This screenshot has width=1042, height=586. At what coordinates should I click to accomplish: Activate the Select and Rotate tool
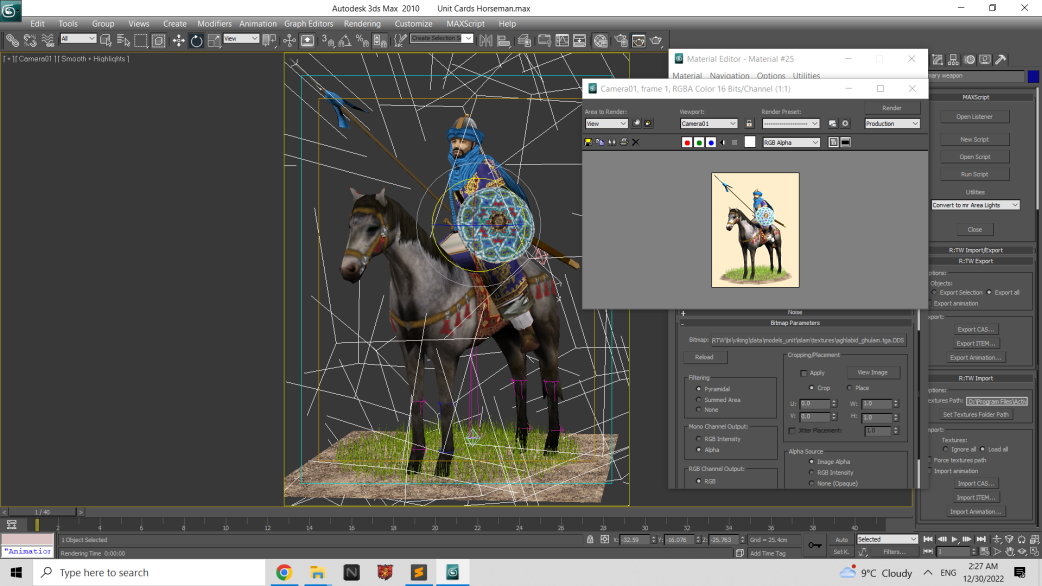[196, 41]
